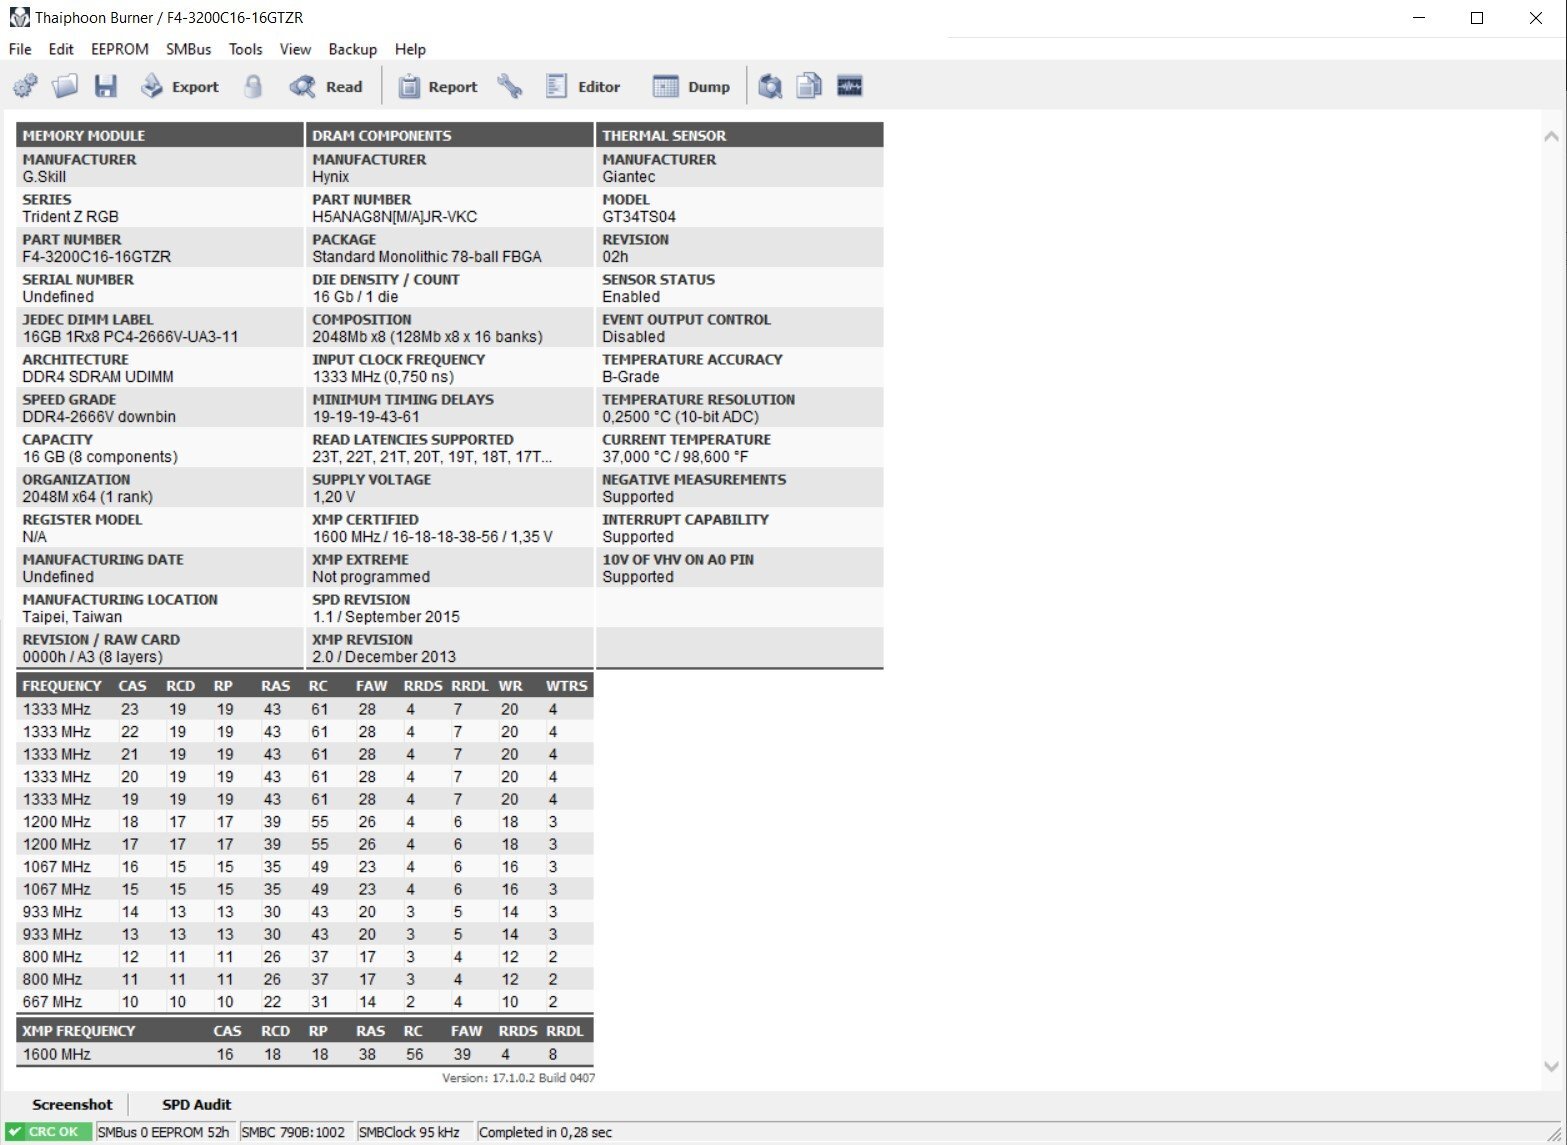Click the Trident Z RGB series value
This screenshot has width=1567, height=1145.
click(71, 217)
